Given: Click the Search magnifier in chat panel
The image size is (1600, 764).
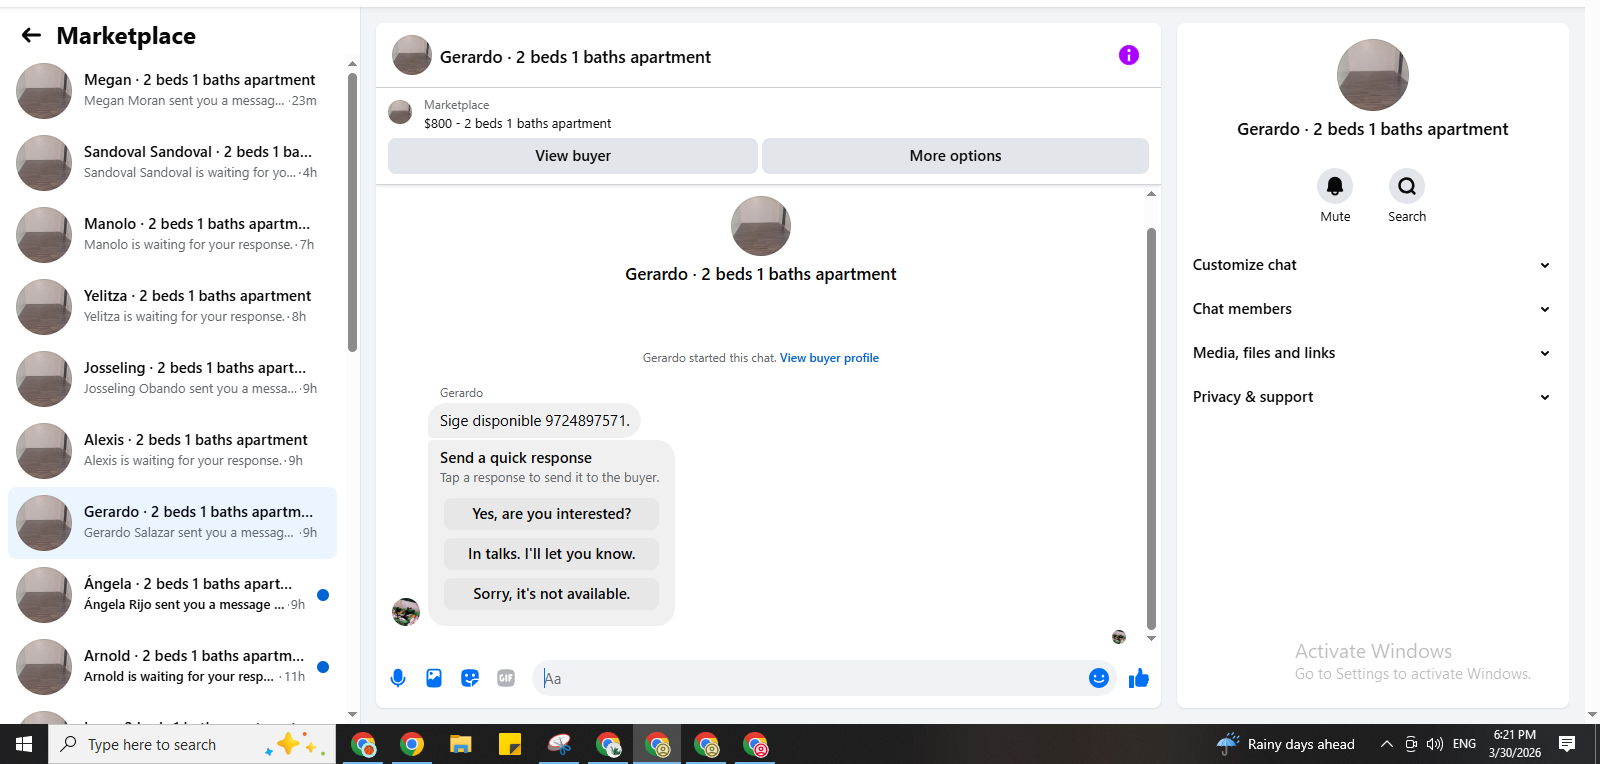Looking at the screenshot, I should coord(1407,186).
